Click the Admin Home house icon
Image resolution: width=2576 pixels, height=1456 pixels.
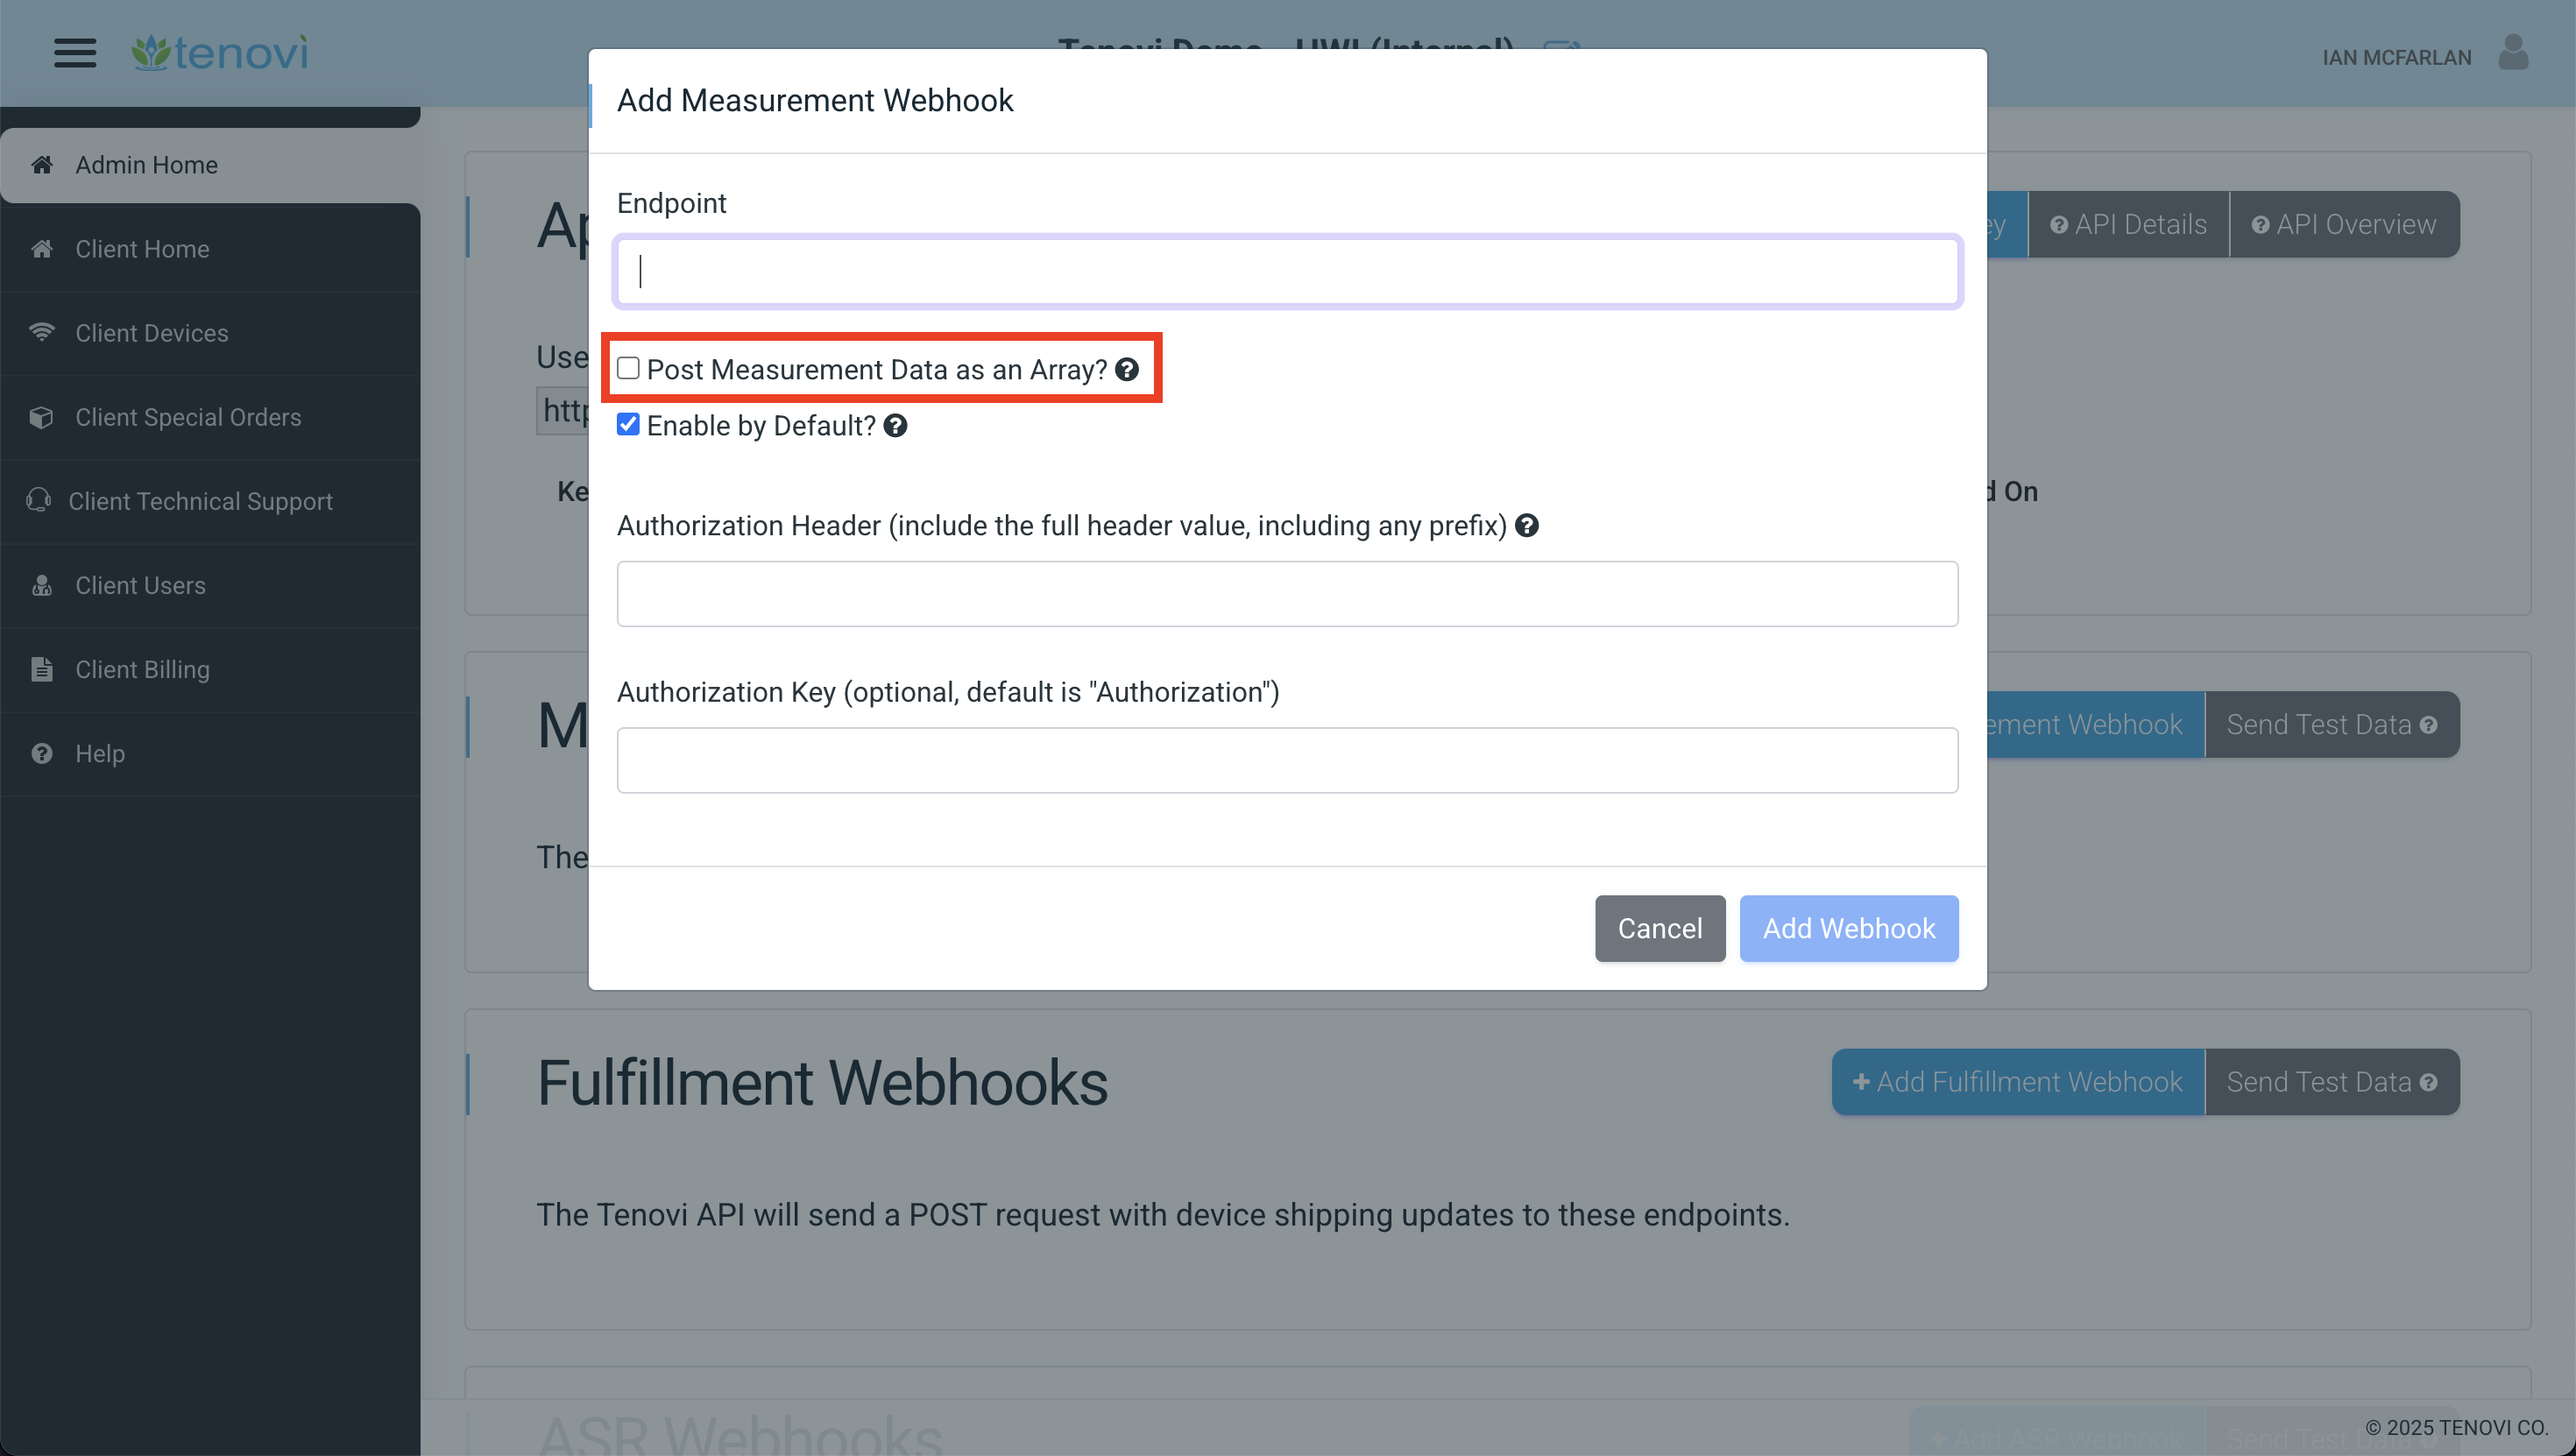click(x=42, y=163)
